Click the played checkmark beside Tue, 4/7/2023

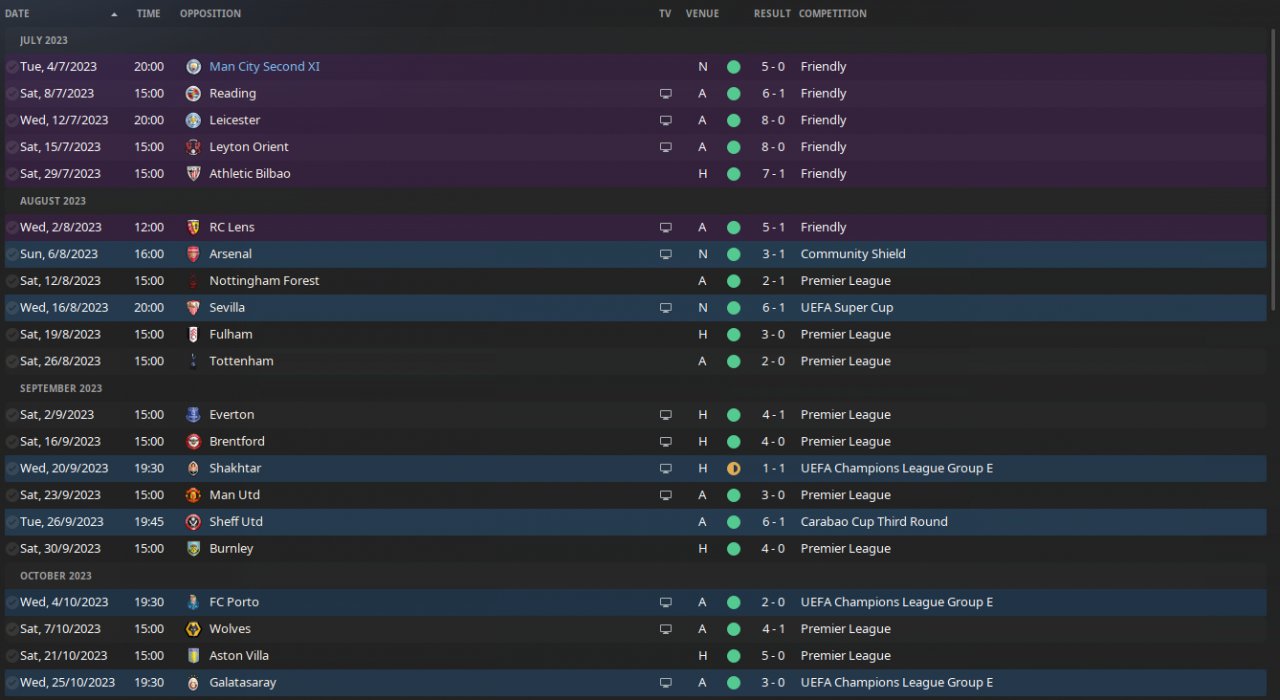click(x=11, y=67)
